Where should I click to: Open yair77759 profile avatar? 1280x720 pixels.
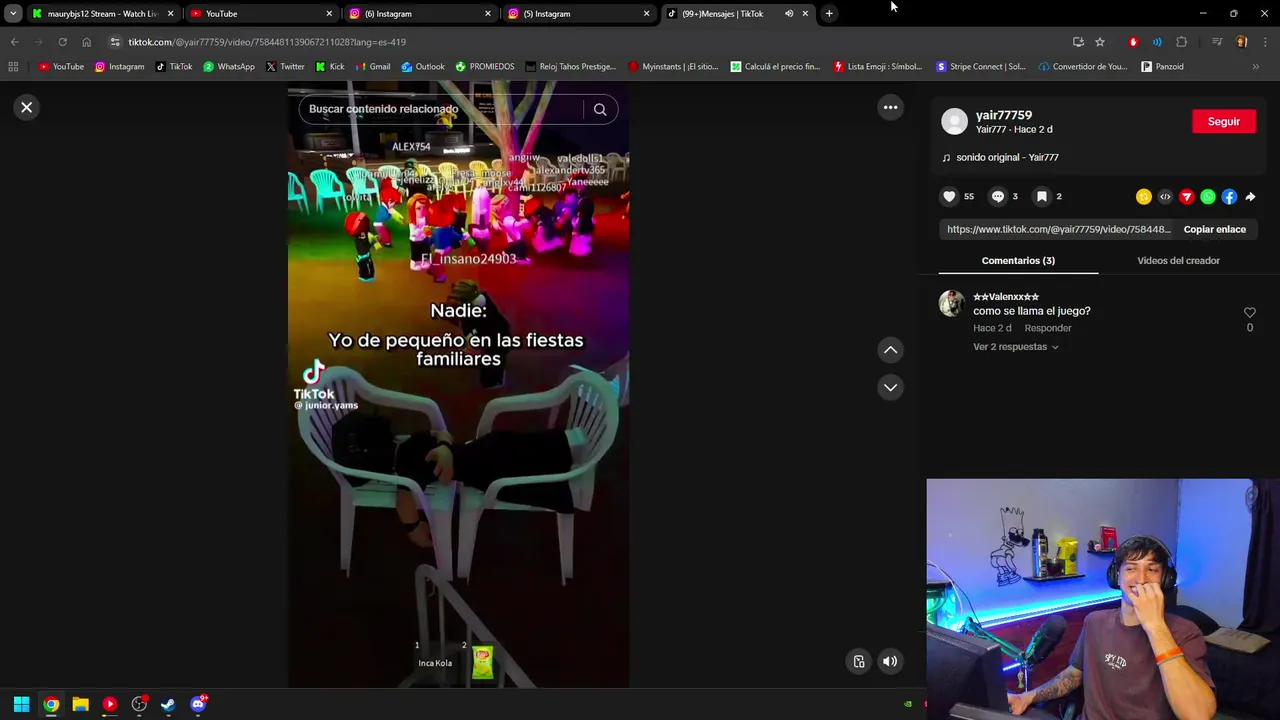955,121
